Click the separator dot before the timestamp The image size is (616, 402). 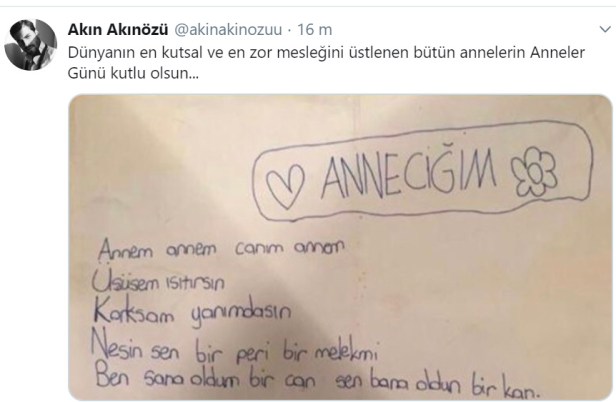290,30
